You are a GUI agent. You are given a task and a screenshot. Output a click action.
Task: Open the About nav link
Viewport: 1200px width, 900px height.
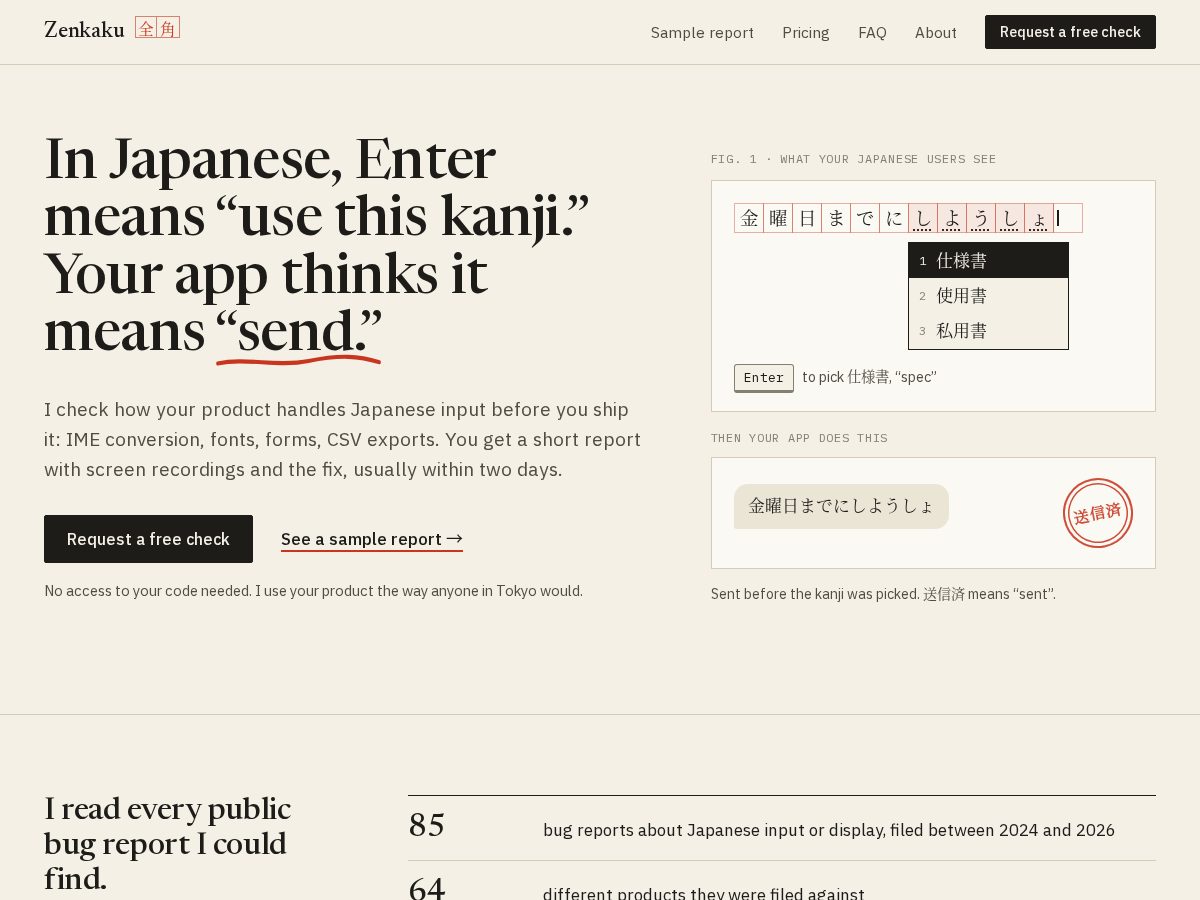pyautogui.click(x=936, y=33)
